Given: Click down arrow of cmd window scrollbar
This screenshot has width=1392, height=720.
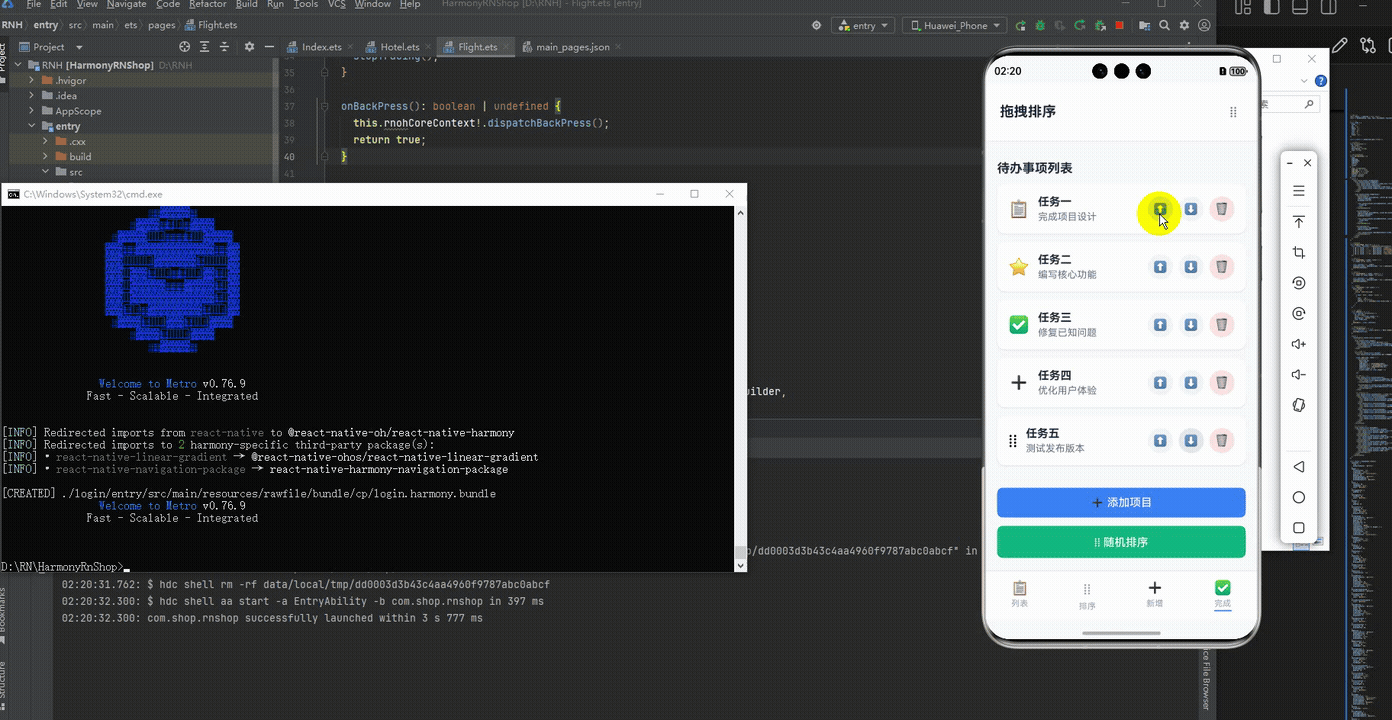Looking at the screenshot, I should pos(740,565).
